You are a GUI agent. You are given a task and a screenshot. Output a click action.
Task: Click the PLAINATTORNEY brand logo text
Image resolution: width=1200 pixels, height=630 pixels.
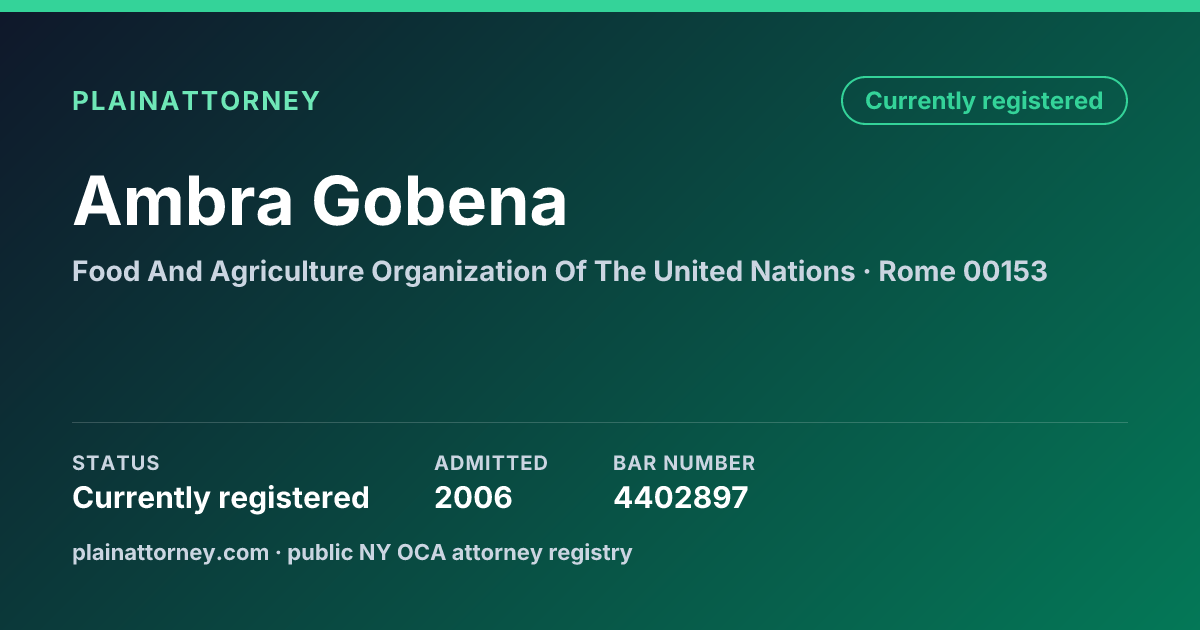coord(196,101)
